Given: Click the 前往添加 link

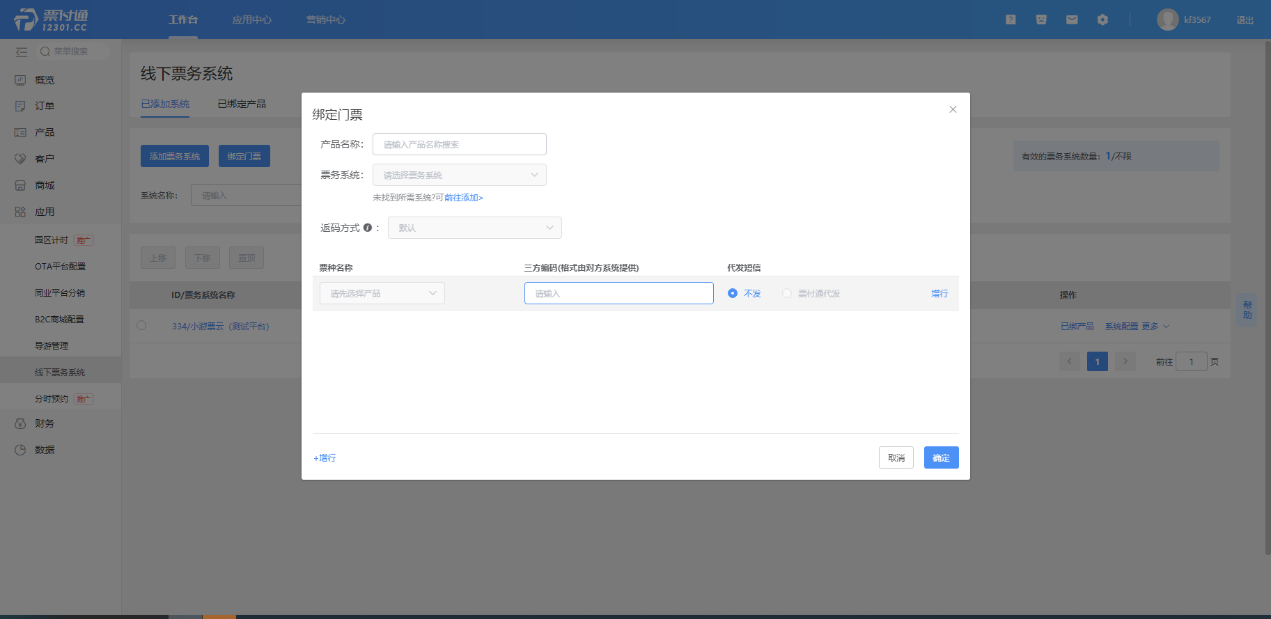Looking at the screenshot, I should [463, 198].
